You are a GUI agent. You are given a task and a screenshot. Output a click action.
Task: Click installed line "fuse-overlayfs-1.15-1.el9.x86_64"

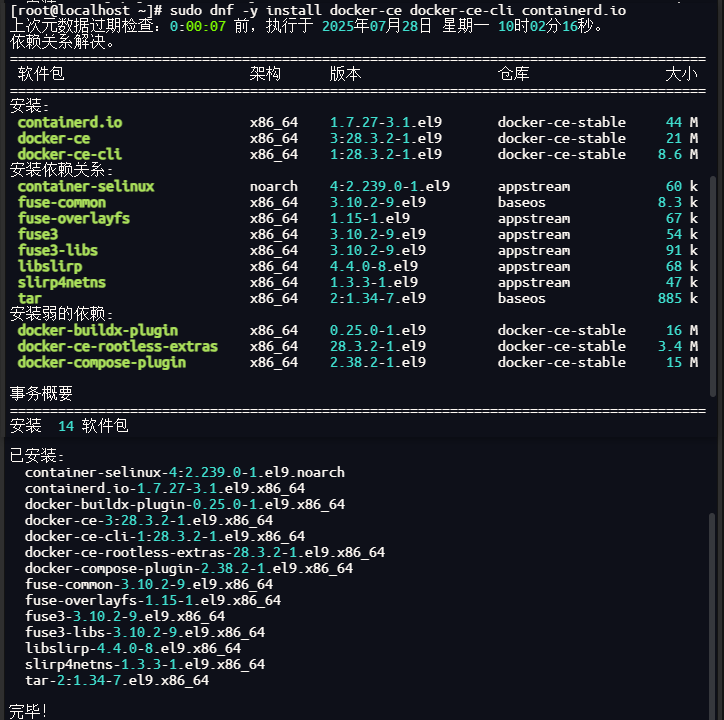click(153, 600)
